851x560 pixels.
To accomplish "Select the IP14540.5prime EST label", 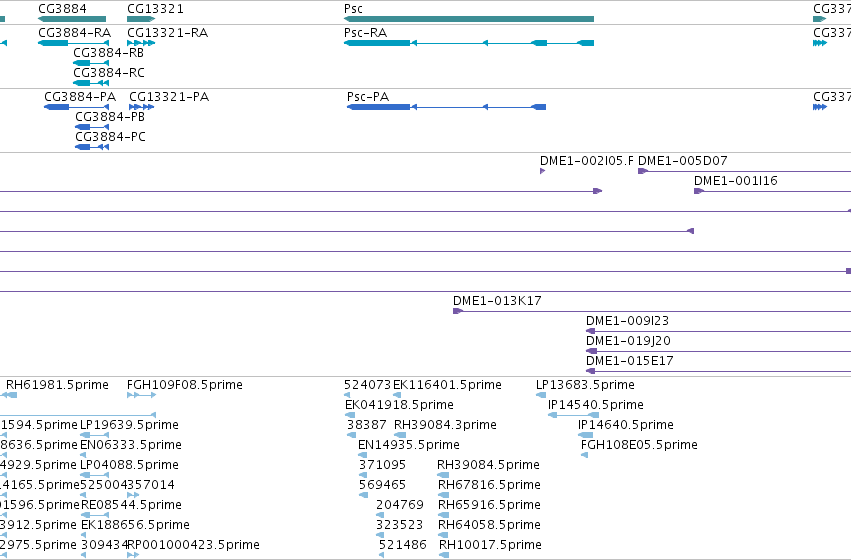I will [595, 405].
